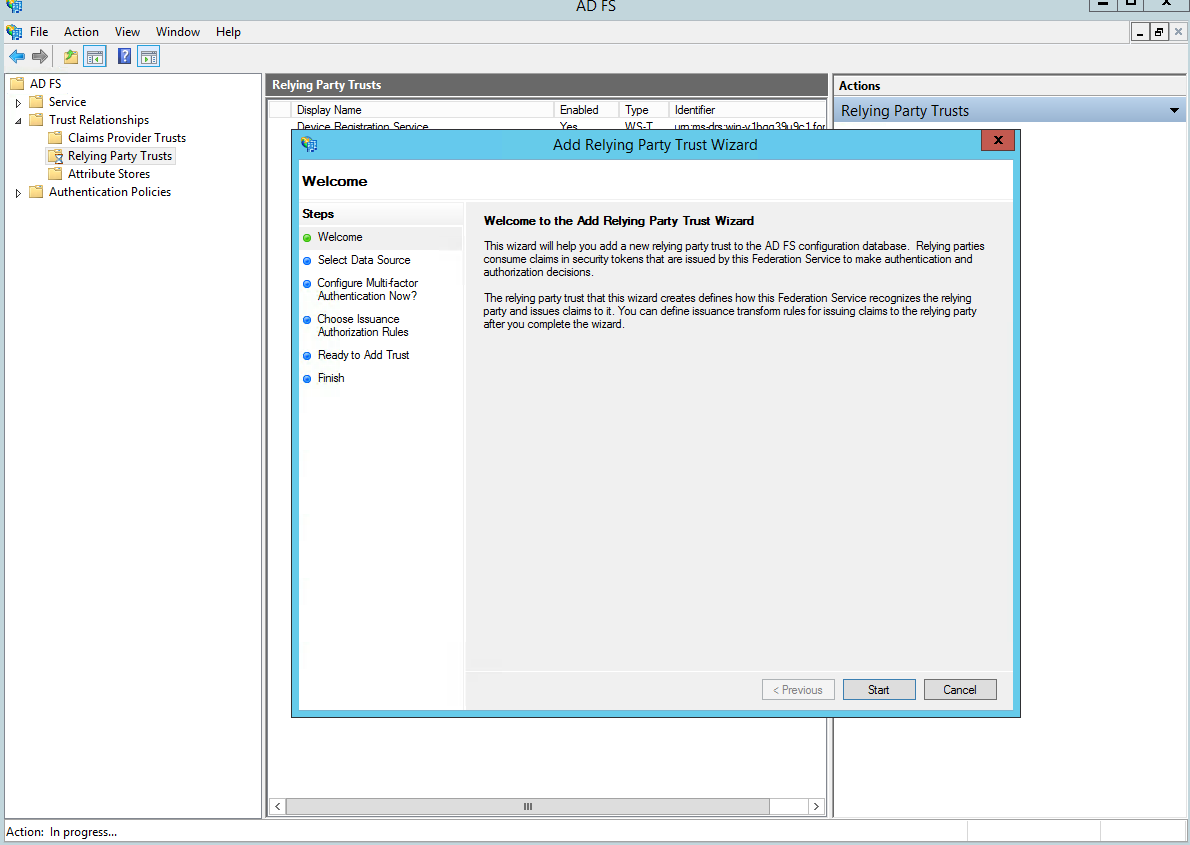
Task: Toggle the Show/Hide Console Tree icon
Action: coord(95,57)
